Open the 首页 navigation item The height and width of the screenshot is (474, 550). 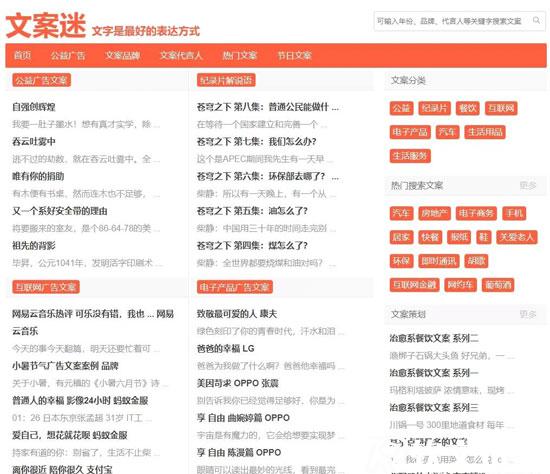pos(22,55)
